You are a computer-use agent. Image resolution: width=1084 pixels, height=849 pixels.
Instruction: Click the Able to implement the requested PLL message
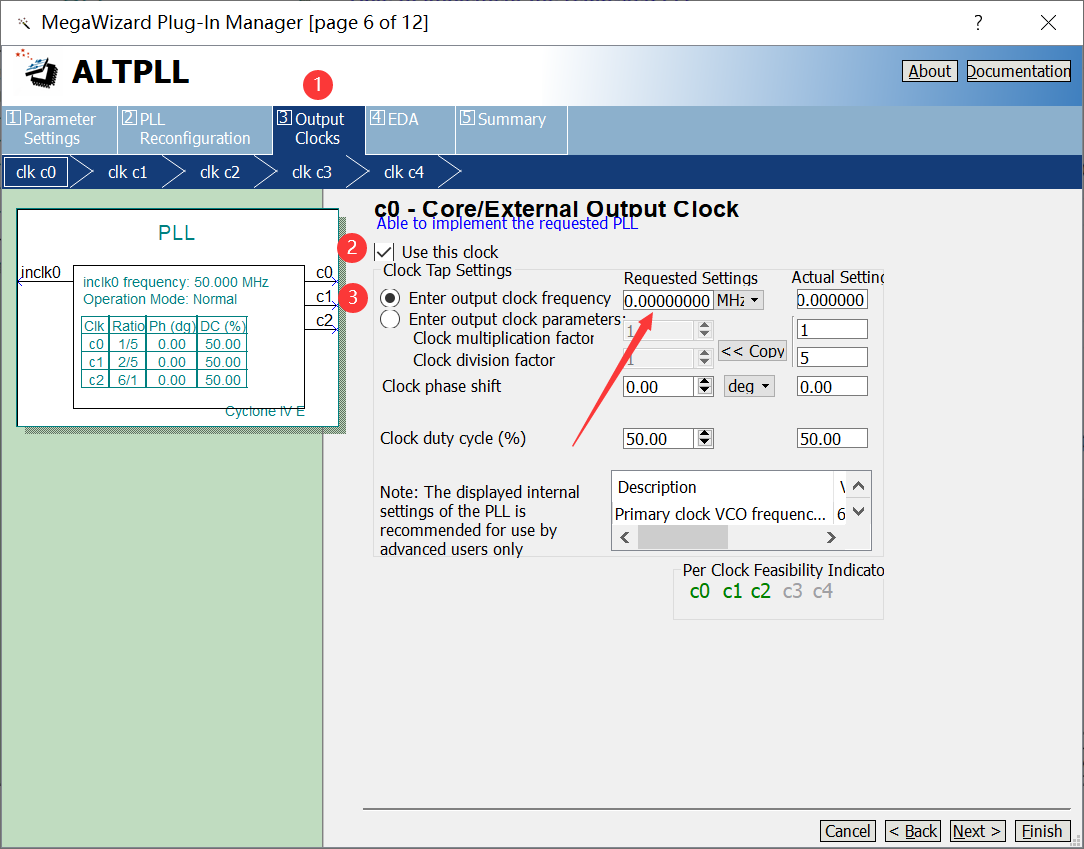[507, 223]
